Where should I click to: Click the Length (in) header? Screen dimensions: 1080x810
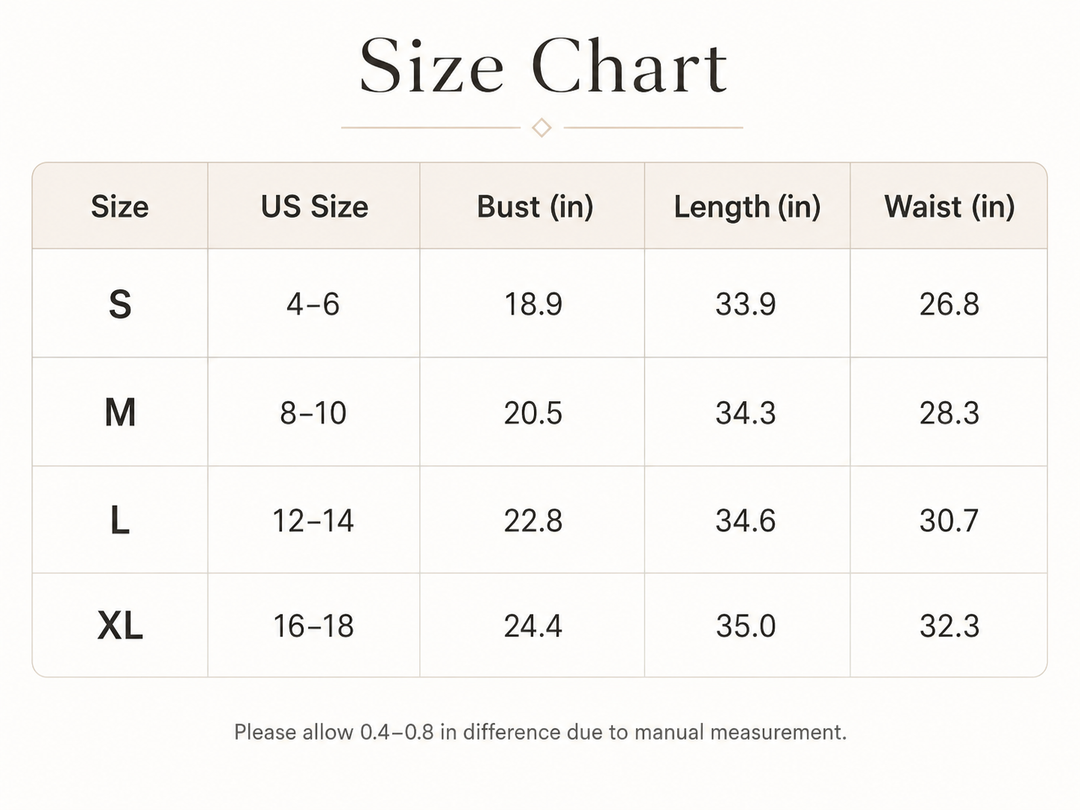747,207
